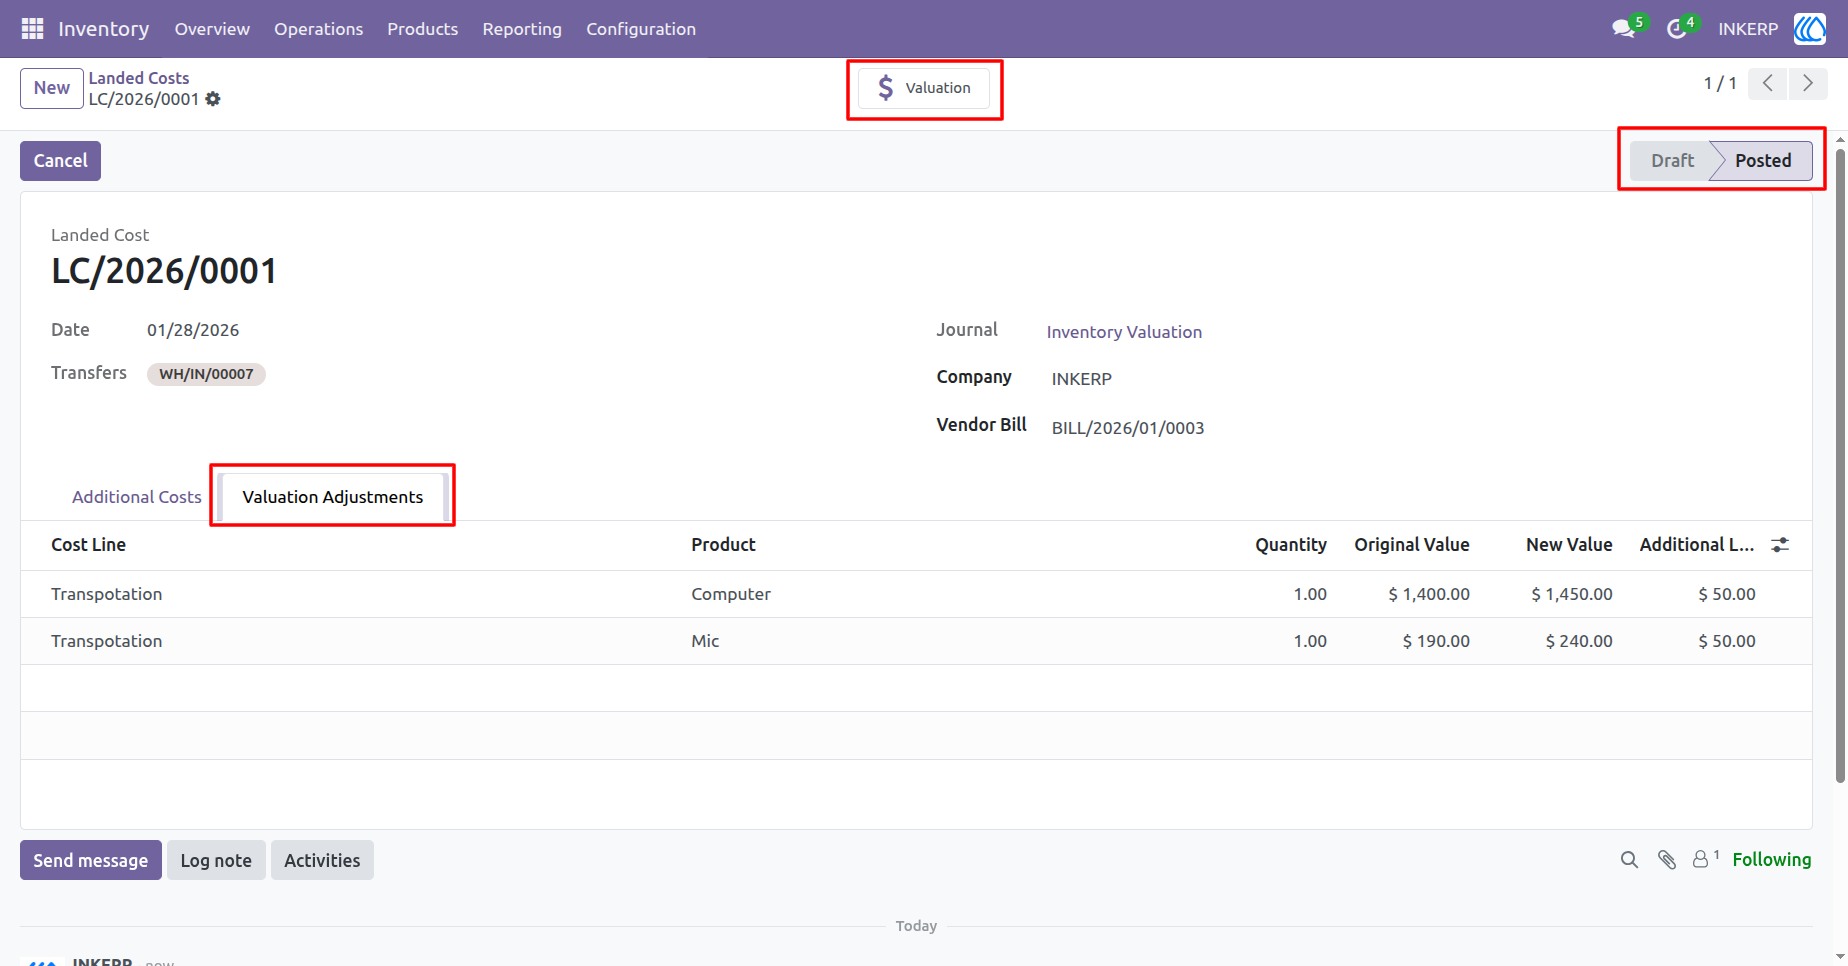The height and width of the screenshot is (966, 1848).
Task: Open the Activities button
Action: coord(322,860)
